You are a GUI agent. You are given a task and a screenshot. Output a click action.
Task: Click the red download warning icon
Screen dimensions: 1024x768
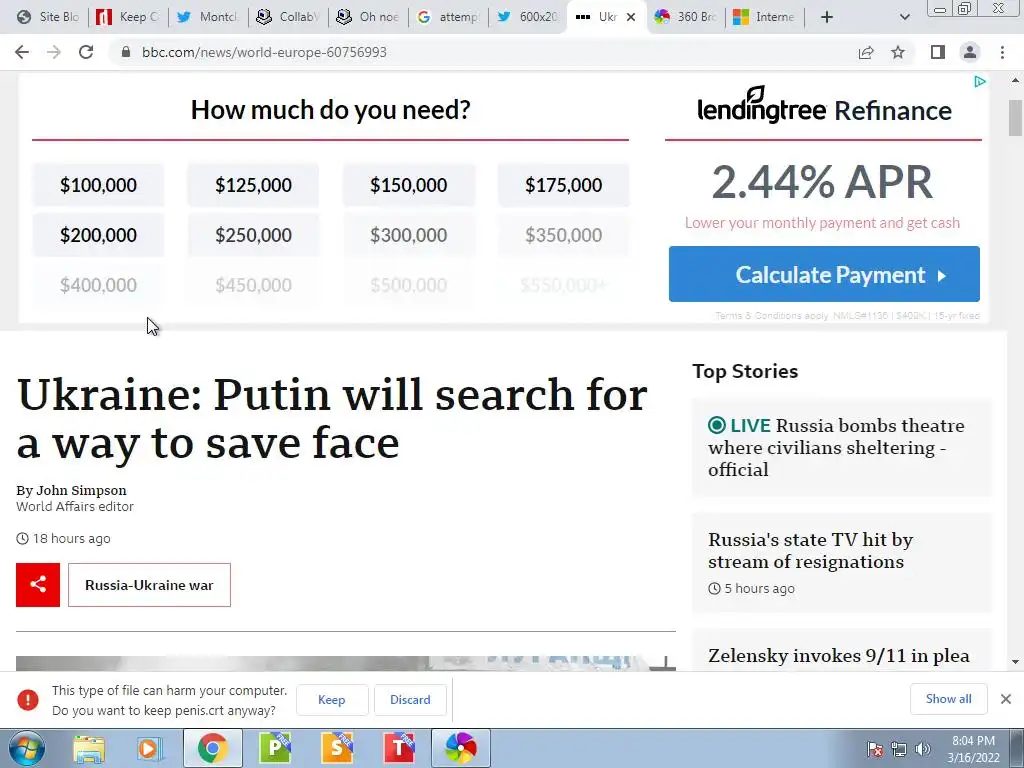coord(27,700)
